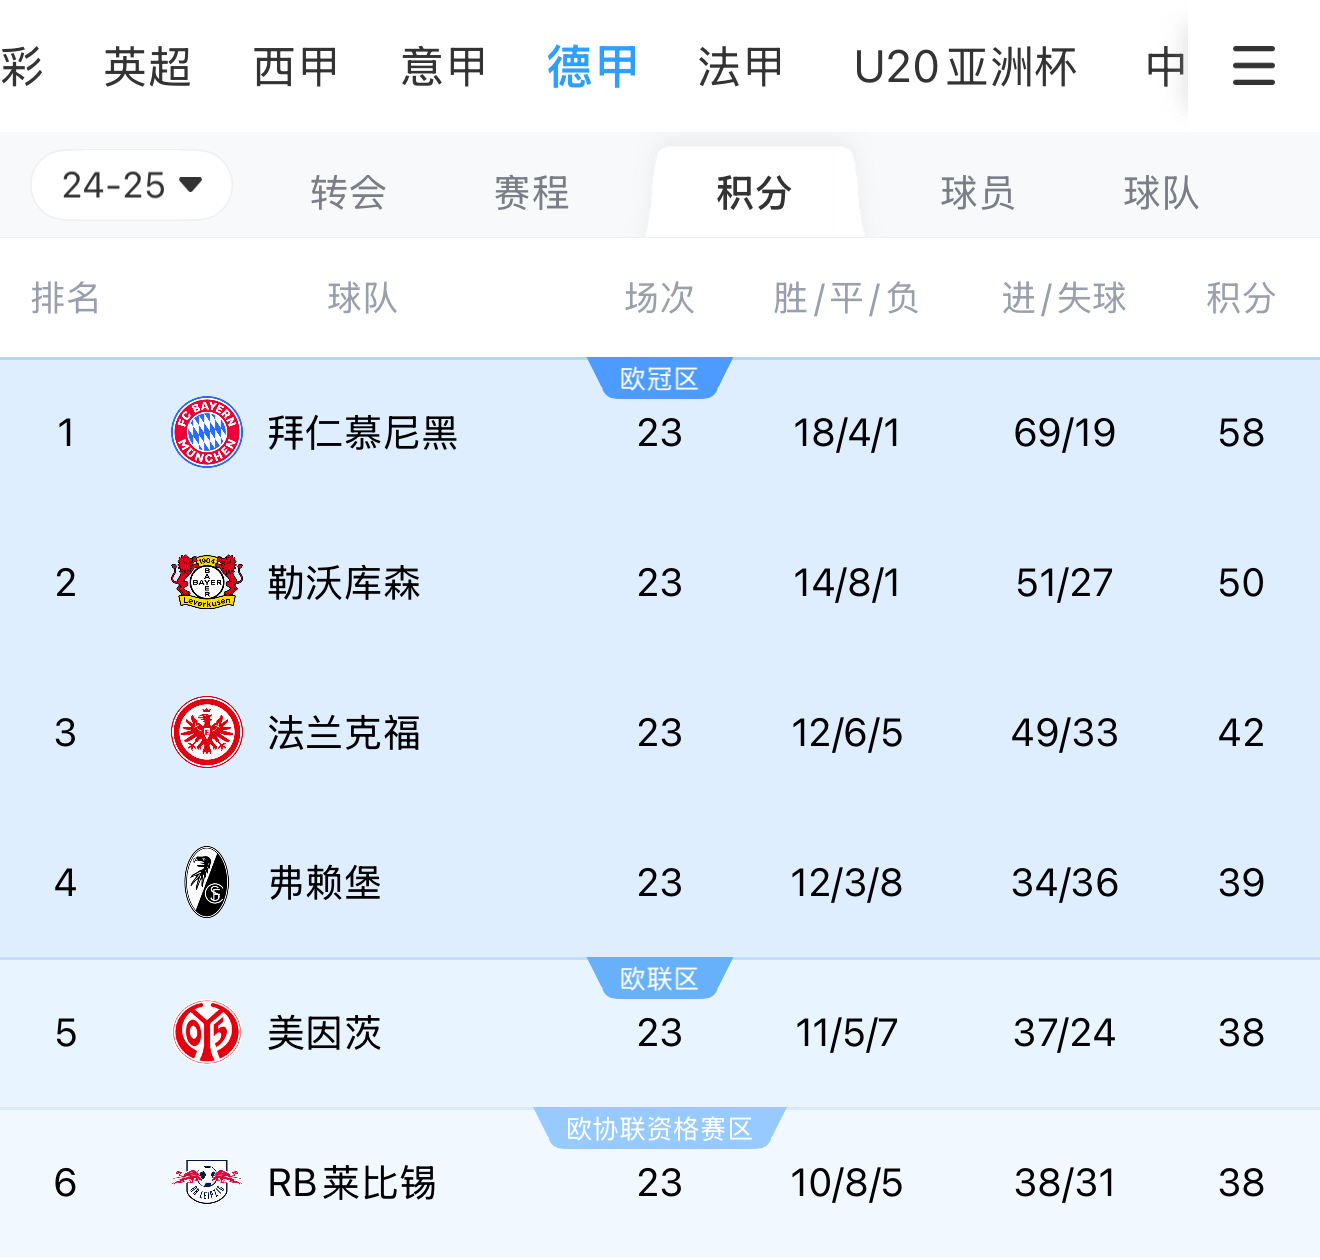This screenshot has width=1320, height=1260.
Task: Click the Frankfurt club crest
Action: coord(205,732)
